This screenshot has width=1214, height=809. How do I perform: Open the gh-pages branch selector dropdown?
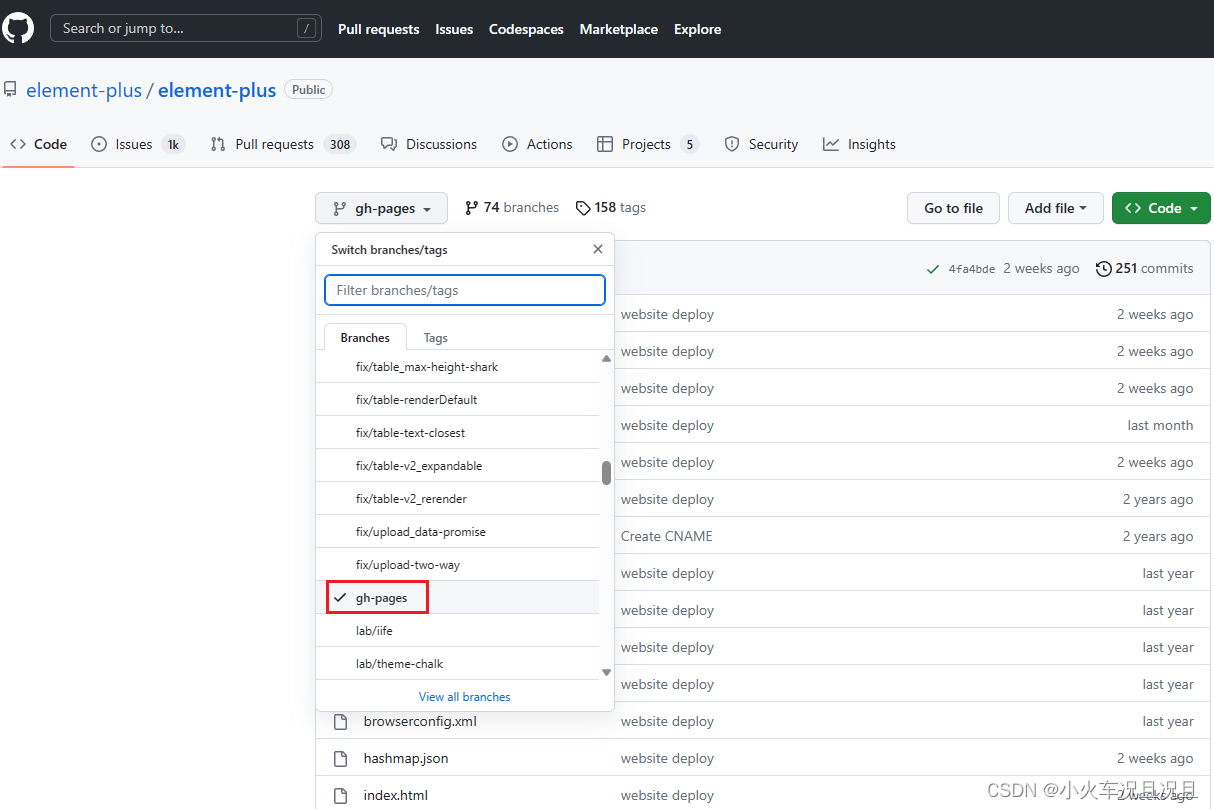(381, 208)
